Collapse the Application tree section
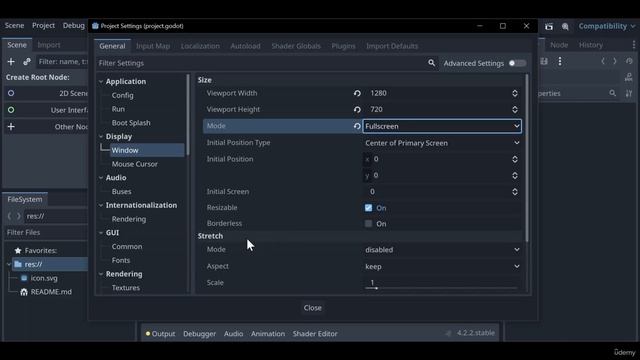 (101, 82)
